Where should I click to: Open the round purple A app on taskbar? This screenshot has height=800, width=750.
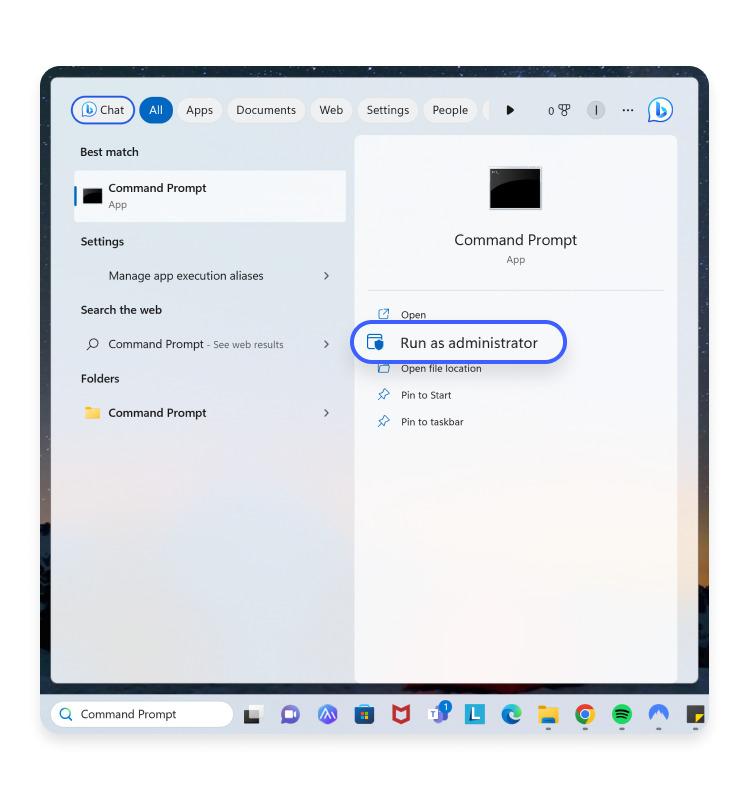[328, 715]
